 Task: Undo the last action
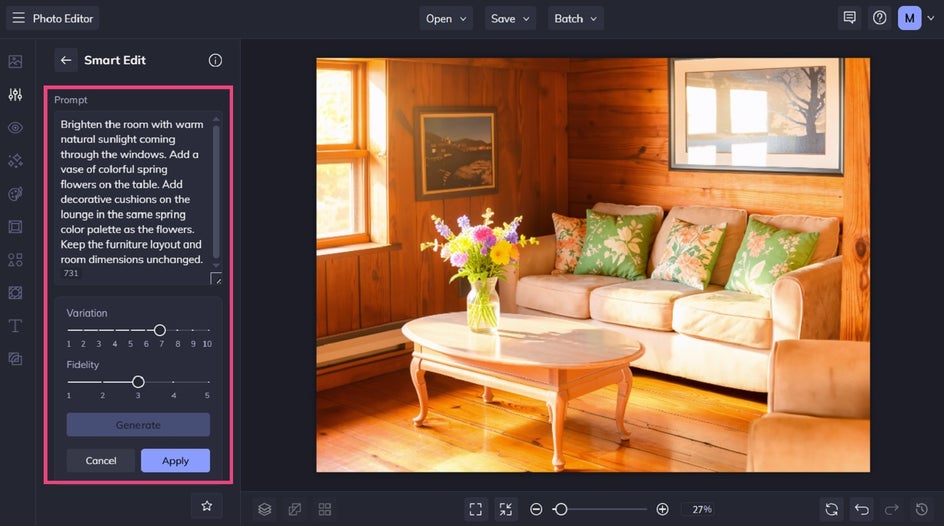coord(862,509)
